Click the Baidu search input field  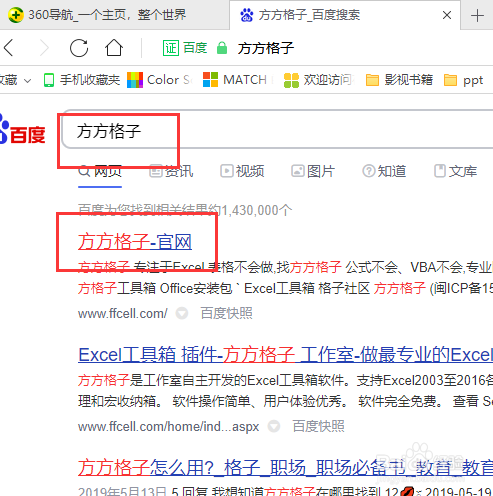(x=277, y=129)
